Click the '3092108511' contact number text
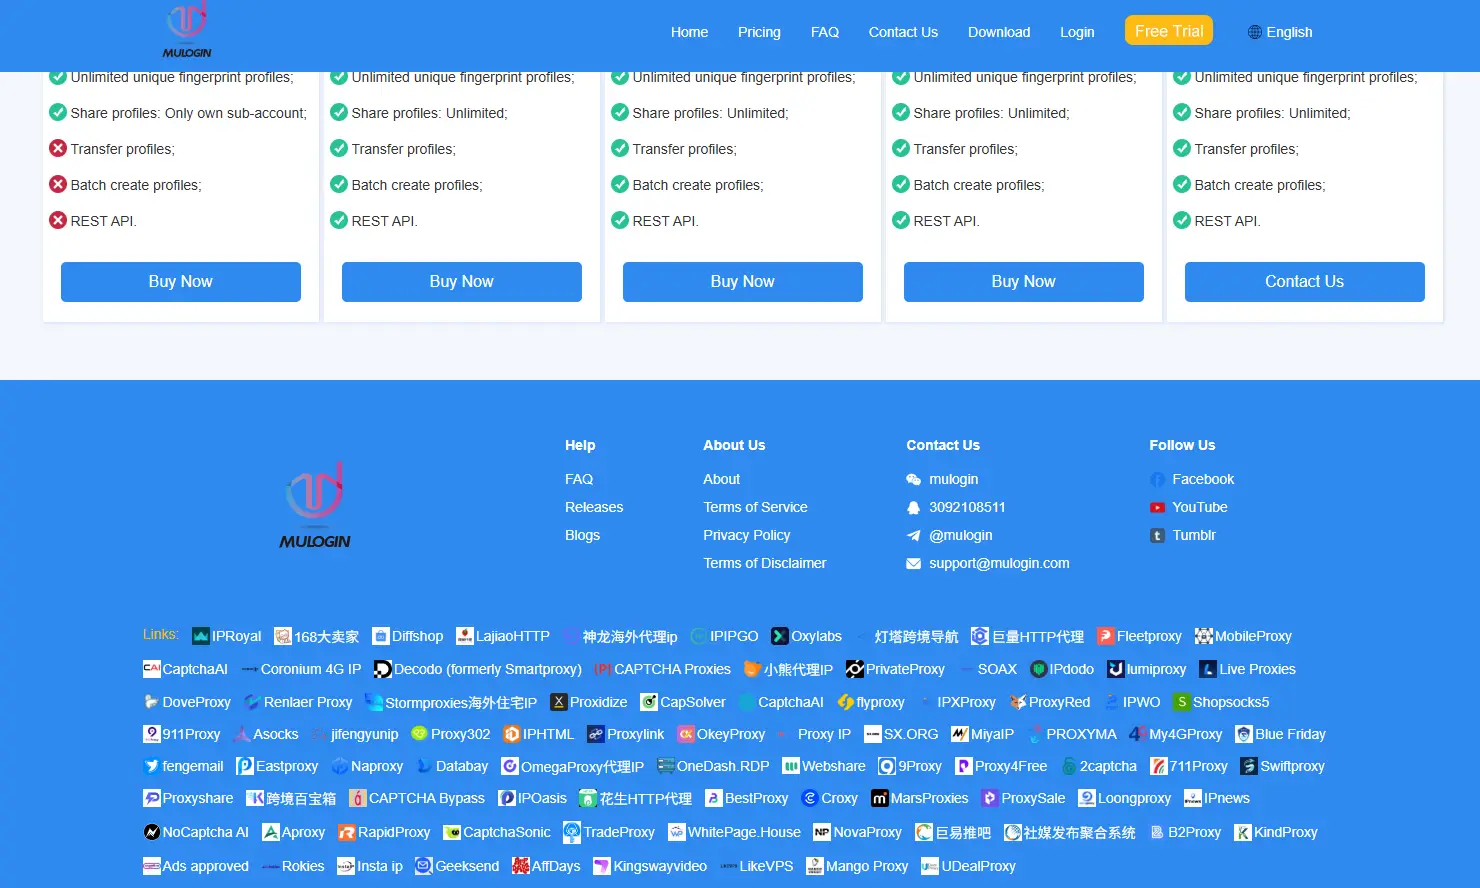 967,508
